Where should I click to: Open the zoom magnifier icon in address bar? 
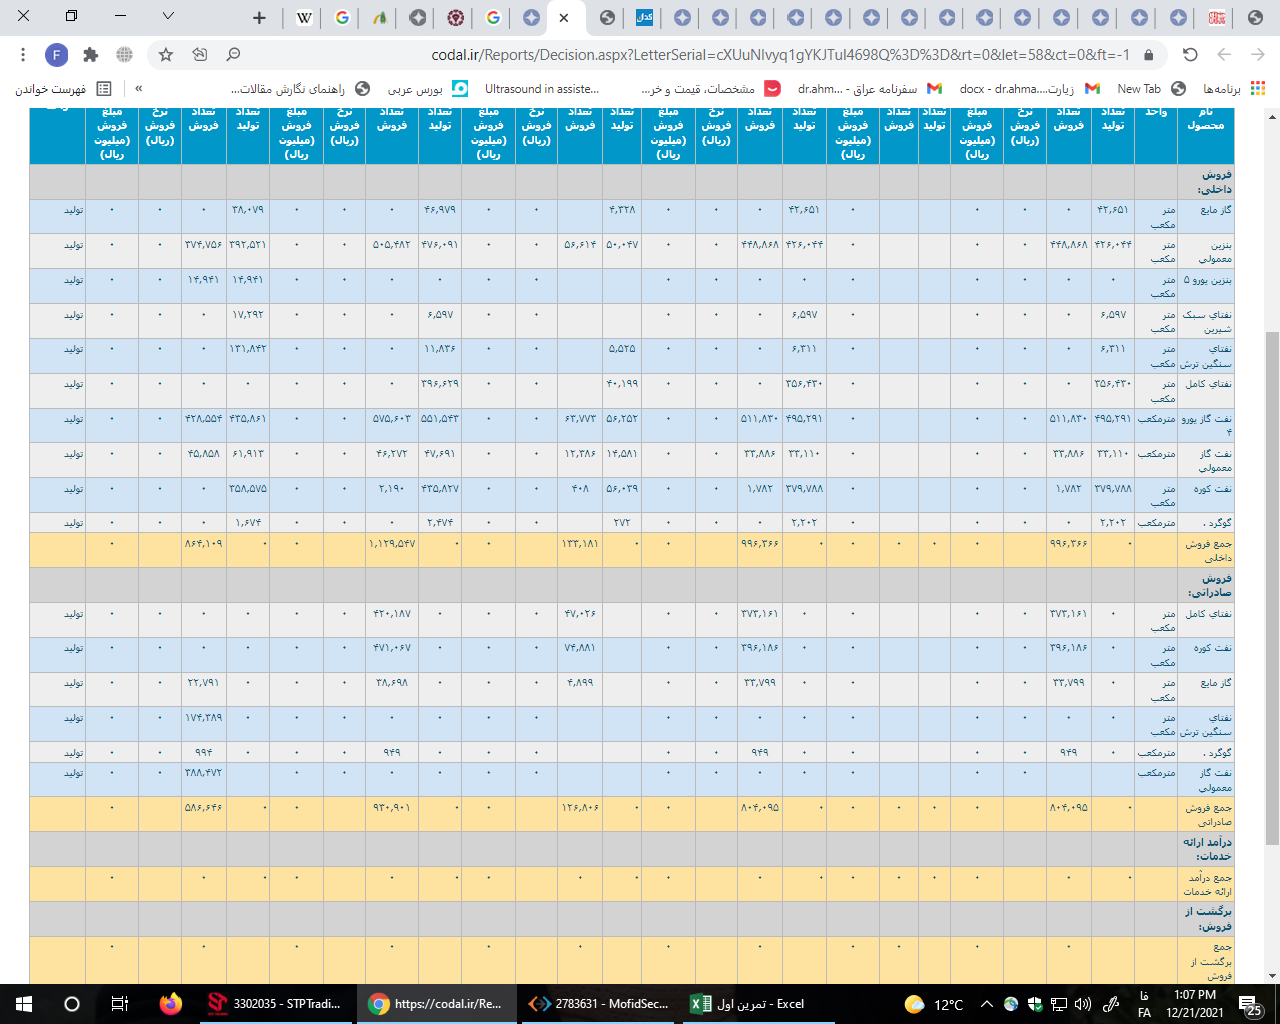pyautogui.click(x=233, y=54)
